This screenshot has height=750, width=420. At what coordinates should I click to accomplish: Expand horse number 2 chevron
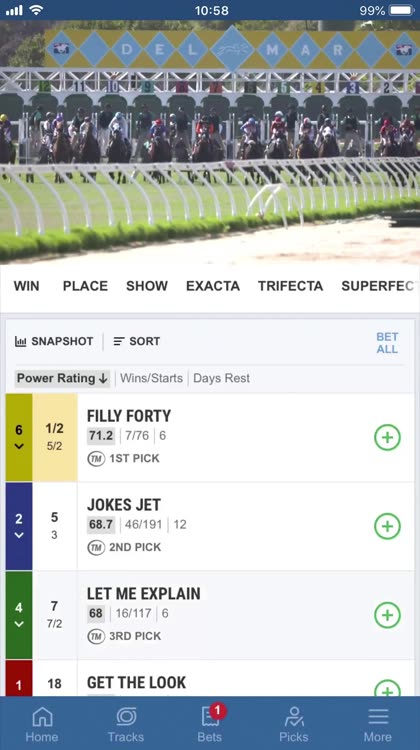click(x=19, y=535)
